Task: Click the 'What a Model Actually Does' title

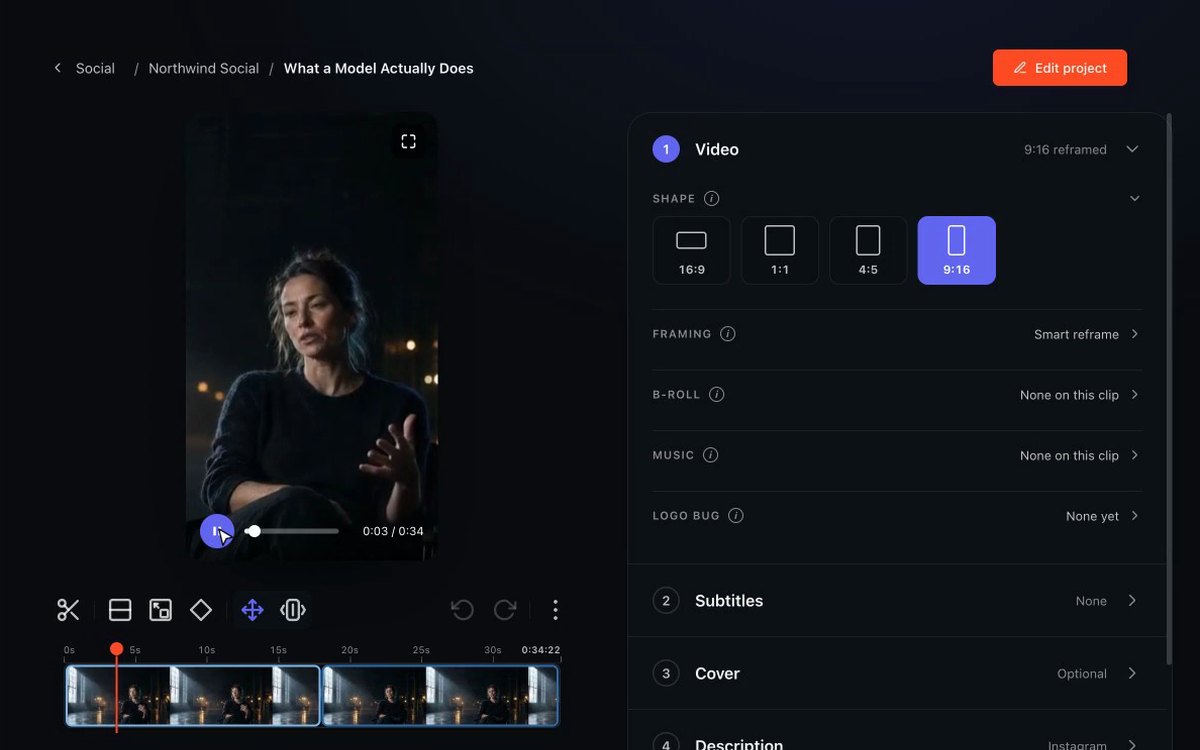Action: pyautogui.click(x=379, y=68)
